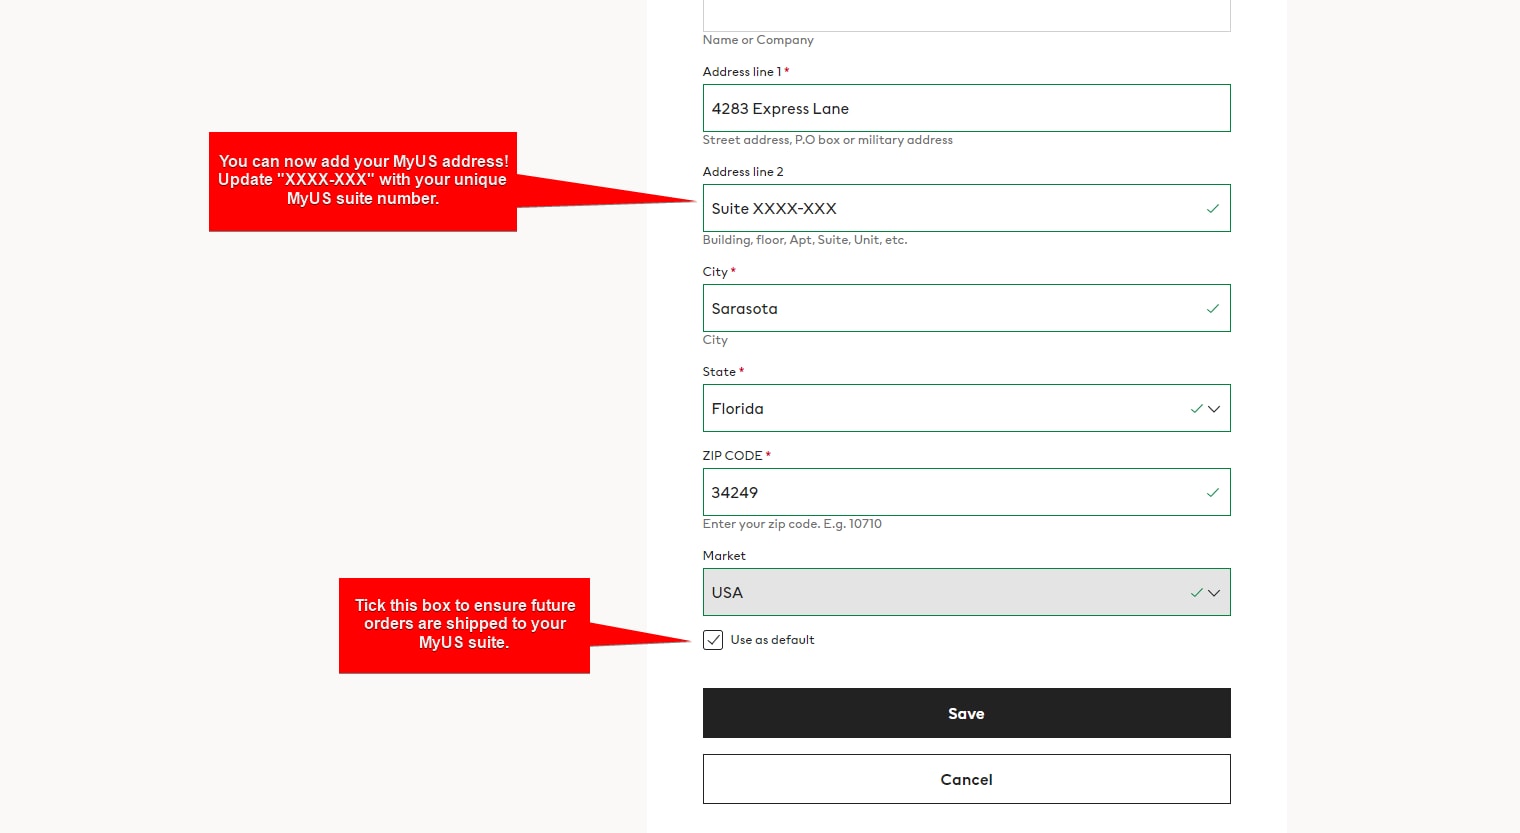Tick the Use as default checkbox

[713, 640]
